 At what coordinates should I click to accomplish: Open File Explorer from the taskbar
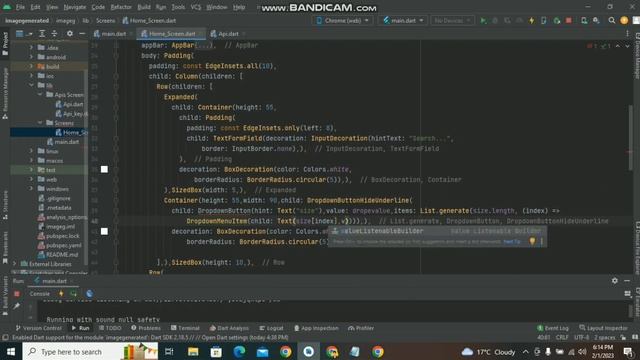point(193,351)
